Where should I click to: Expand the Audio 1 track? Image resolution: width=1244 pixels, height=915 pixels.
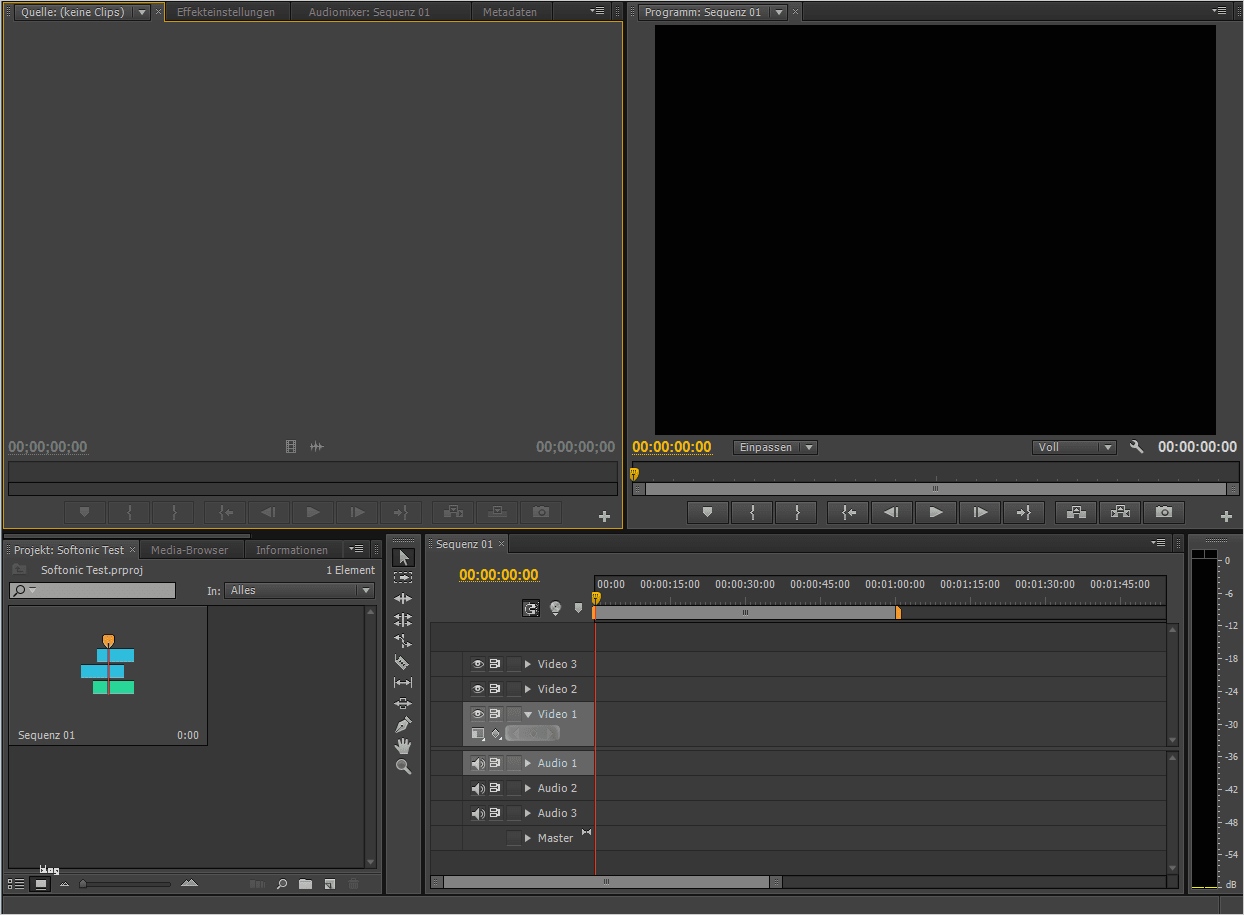(x=528, y=763)
